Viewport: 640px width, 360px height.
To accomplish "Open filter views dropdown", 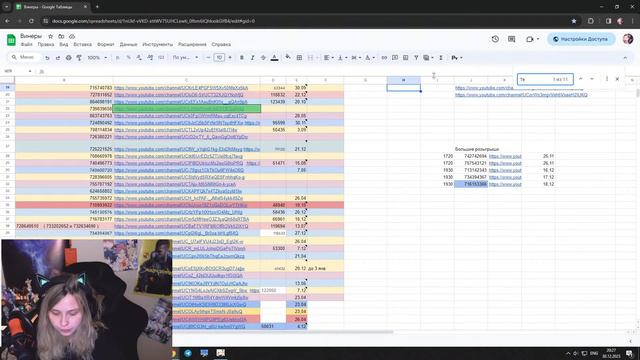I will pyautogui.click(x=428, y=58).
